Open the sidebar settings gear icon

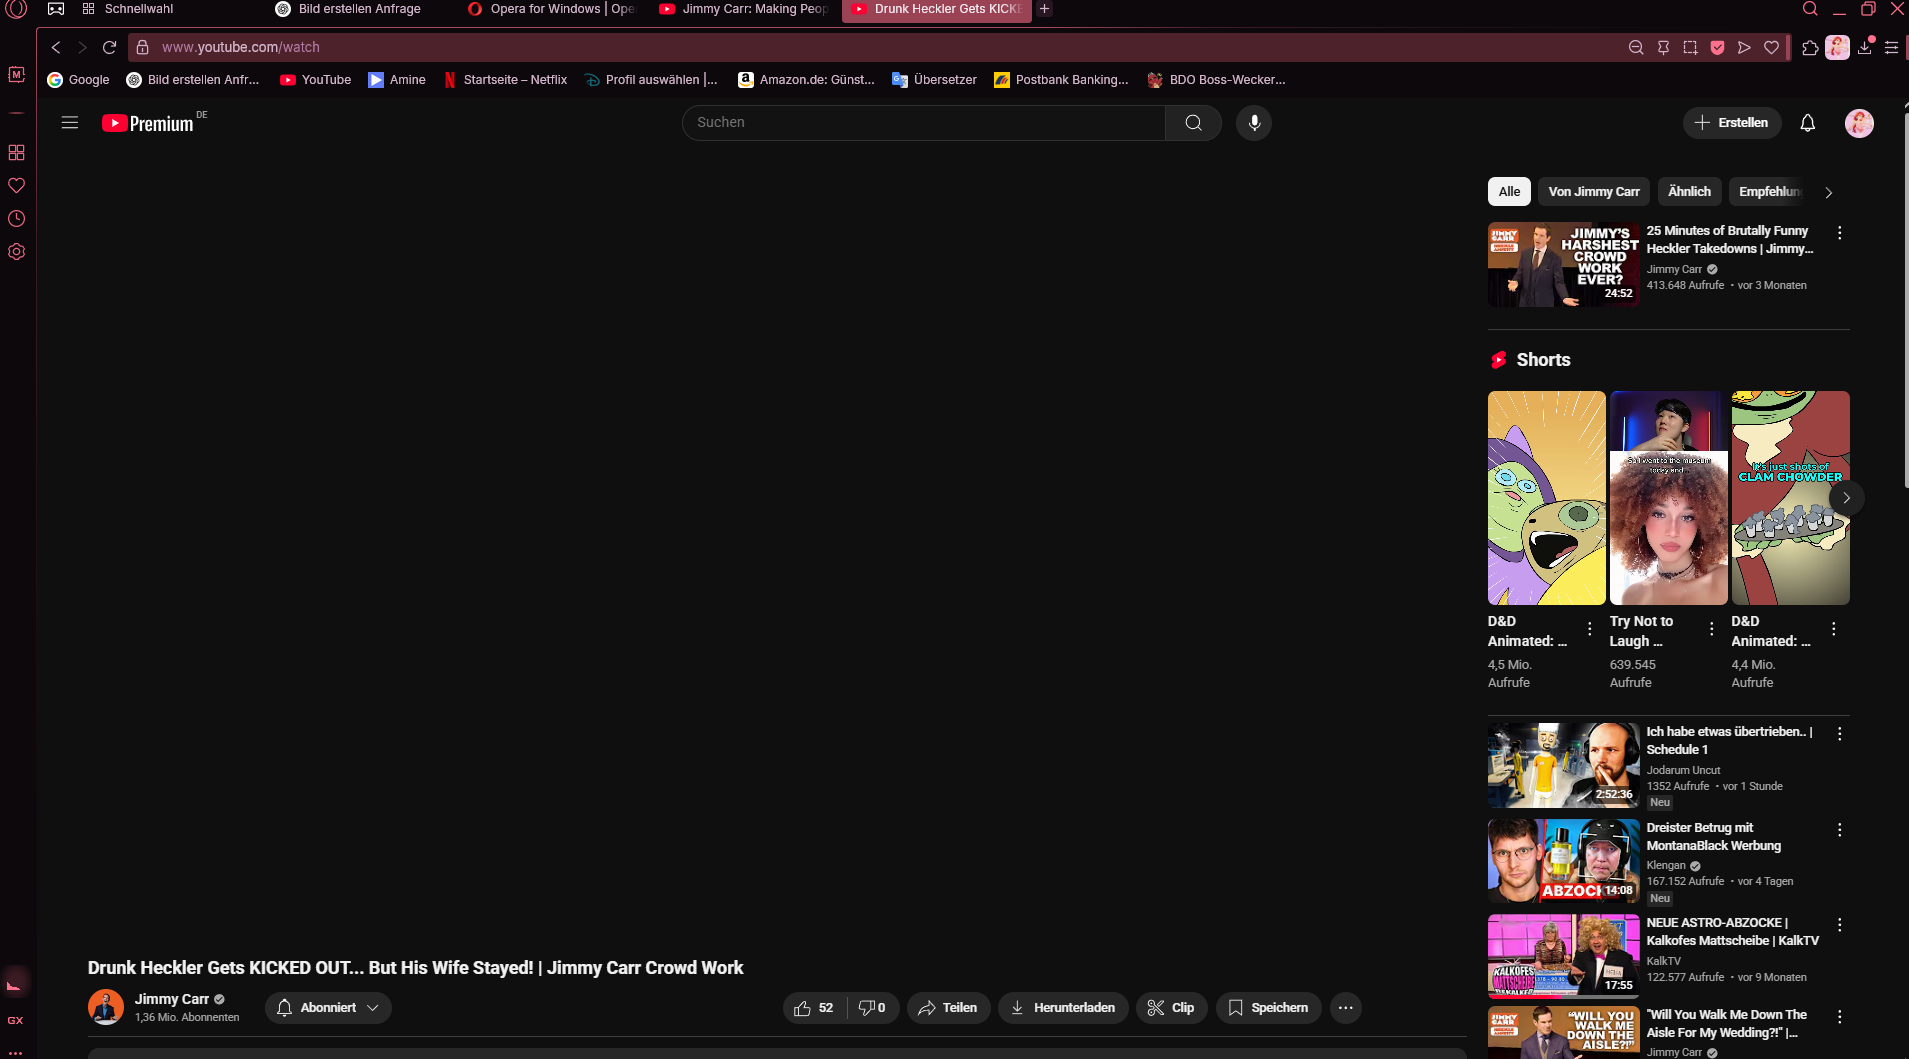pyautogui.click(x=16, y=252)
